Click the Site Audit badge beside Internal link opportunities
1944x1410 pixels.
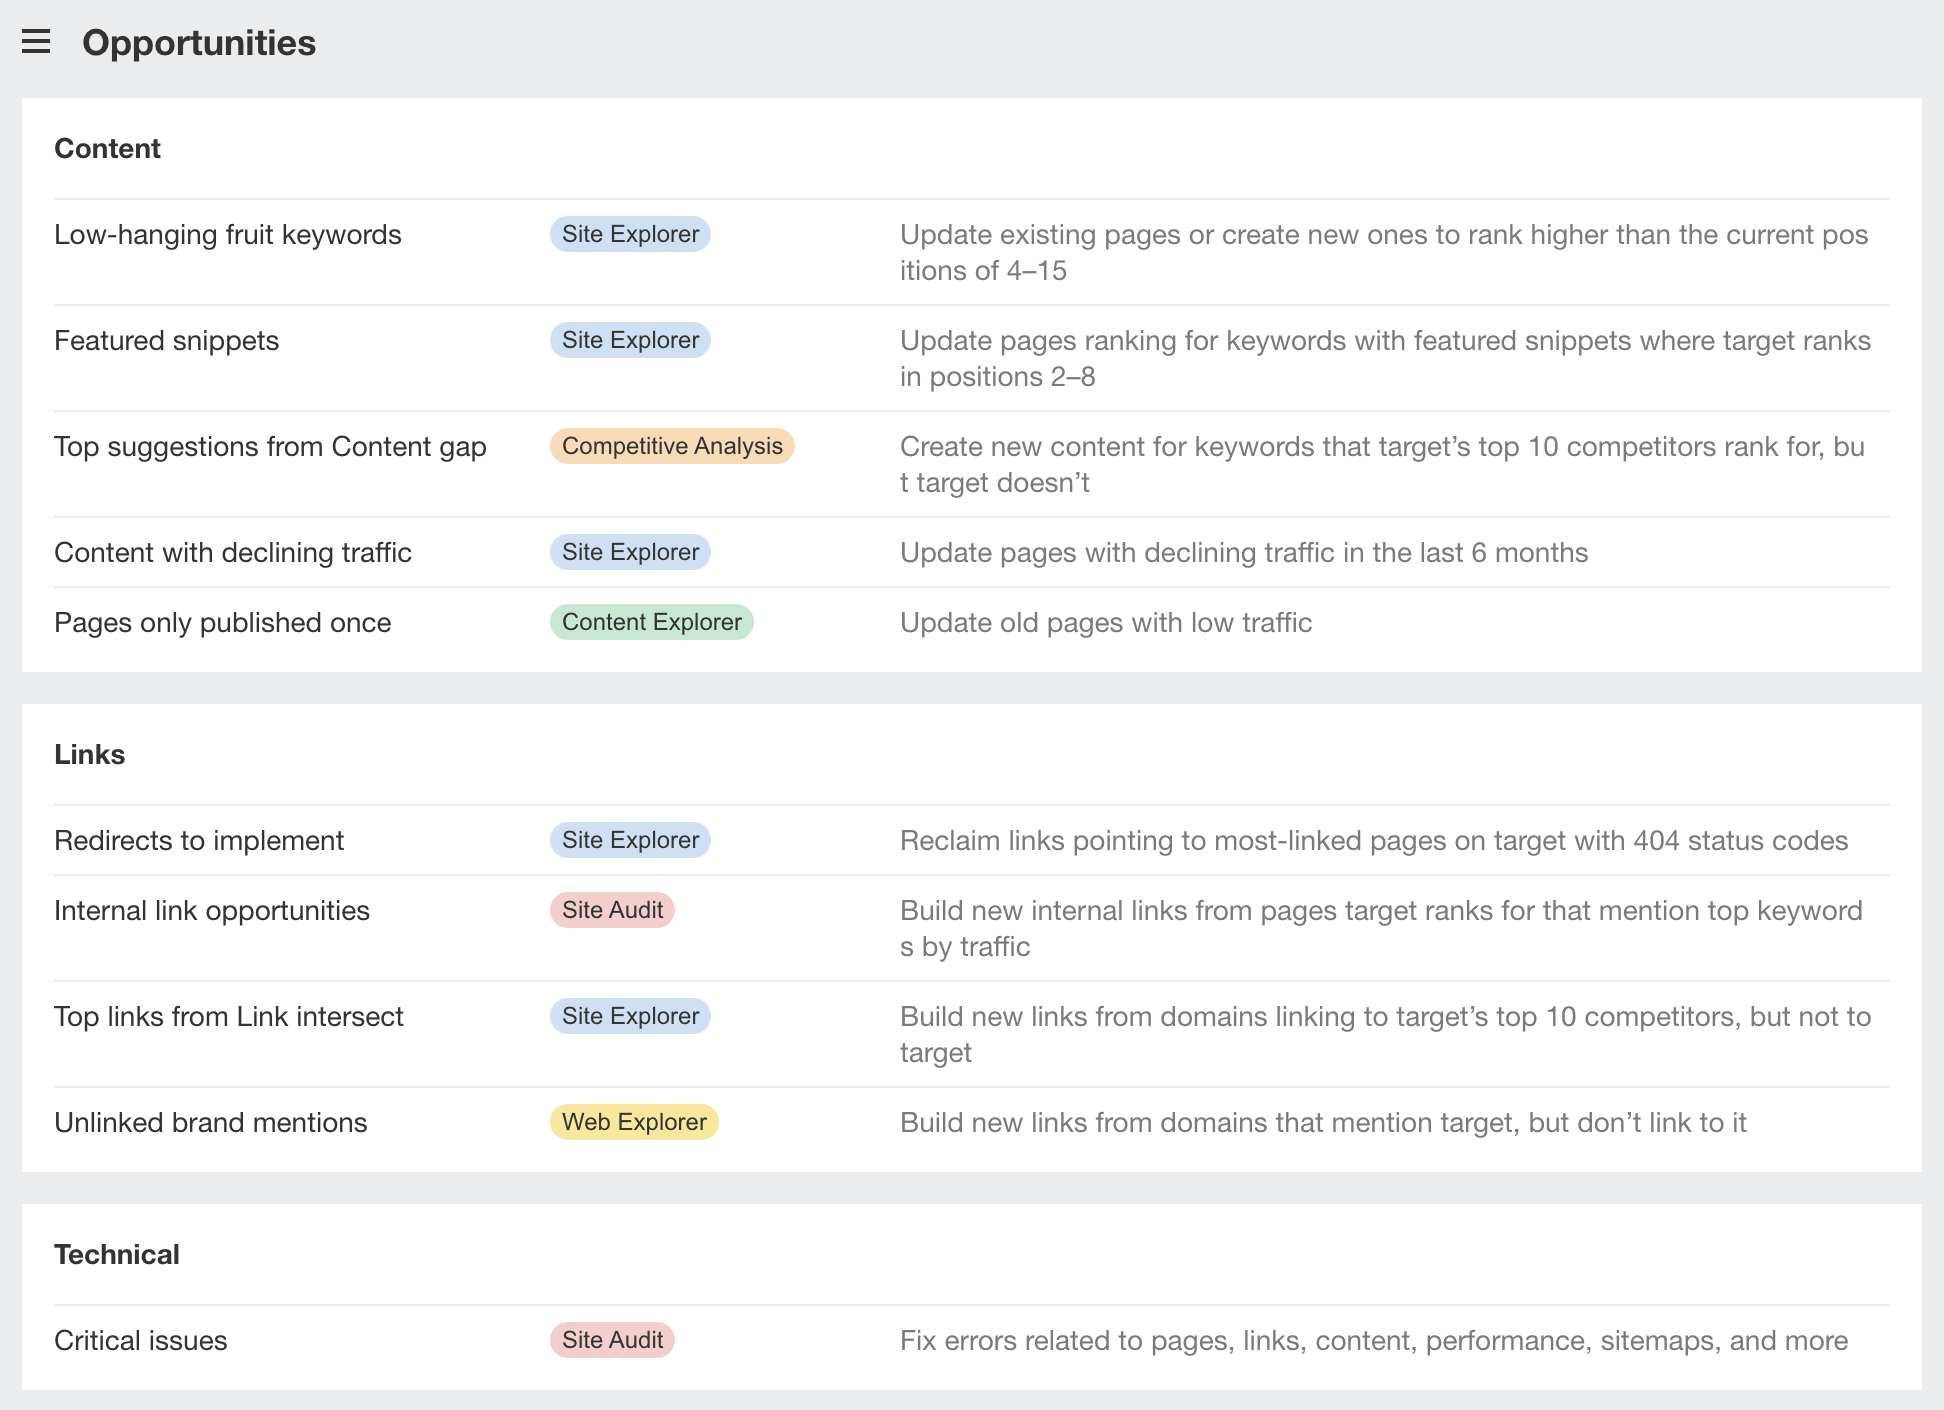[x=612, y=910]
